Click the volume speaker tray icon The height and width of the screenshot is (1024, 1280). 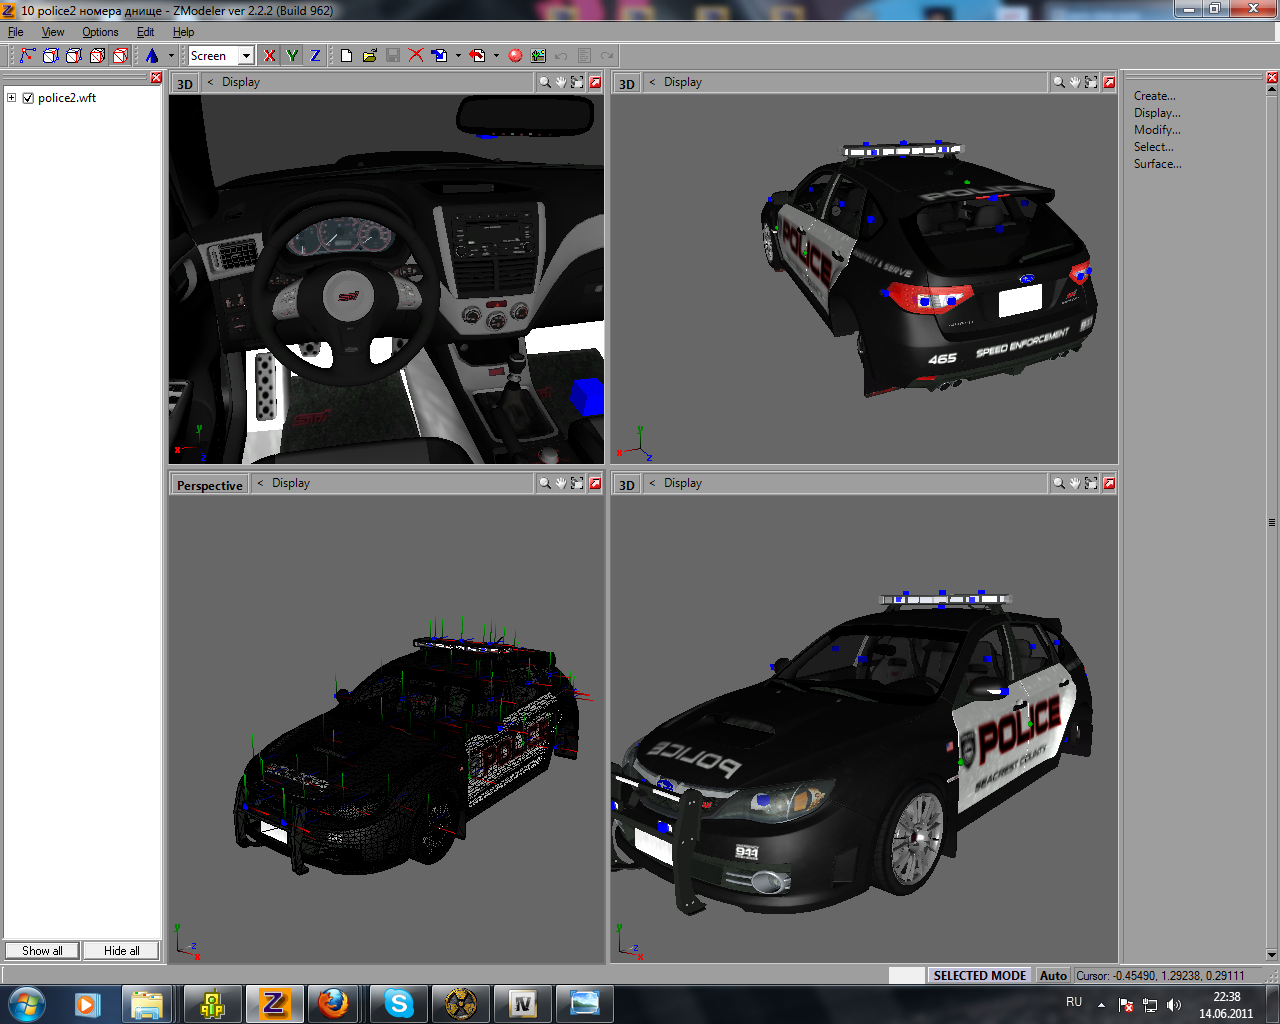pos(1173,1005)
